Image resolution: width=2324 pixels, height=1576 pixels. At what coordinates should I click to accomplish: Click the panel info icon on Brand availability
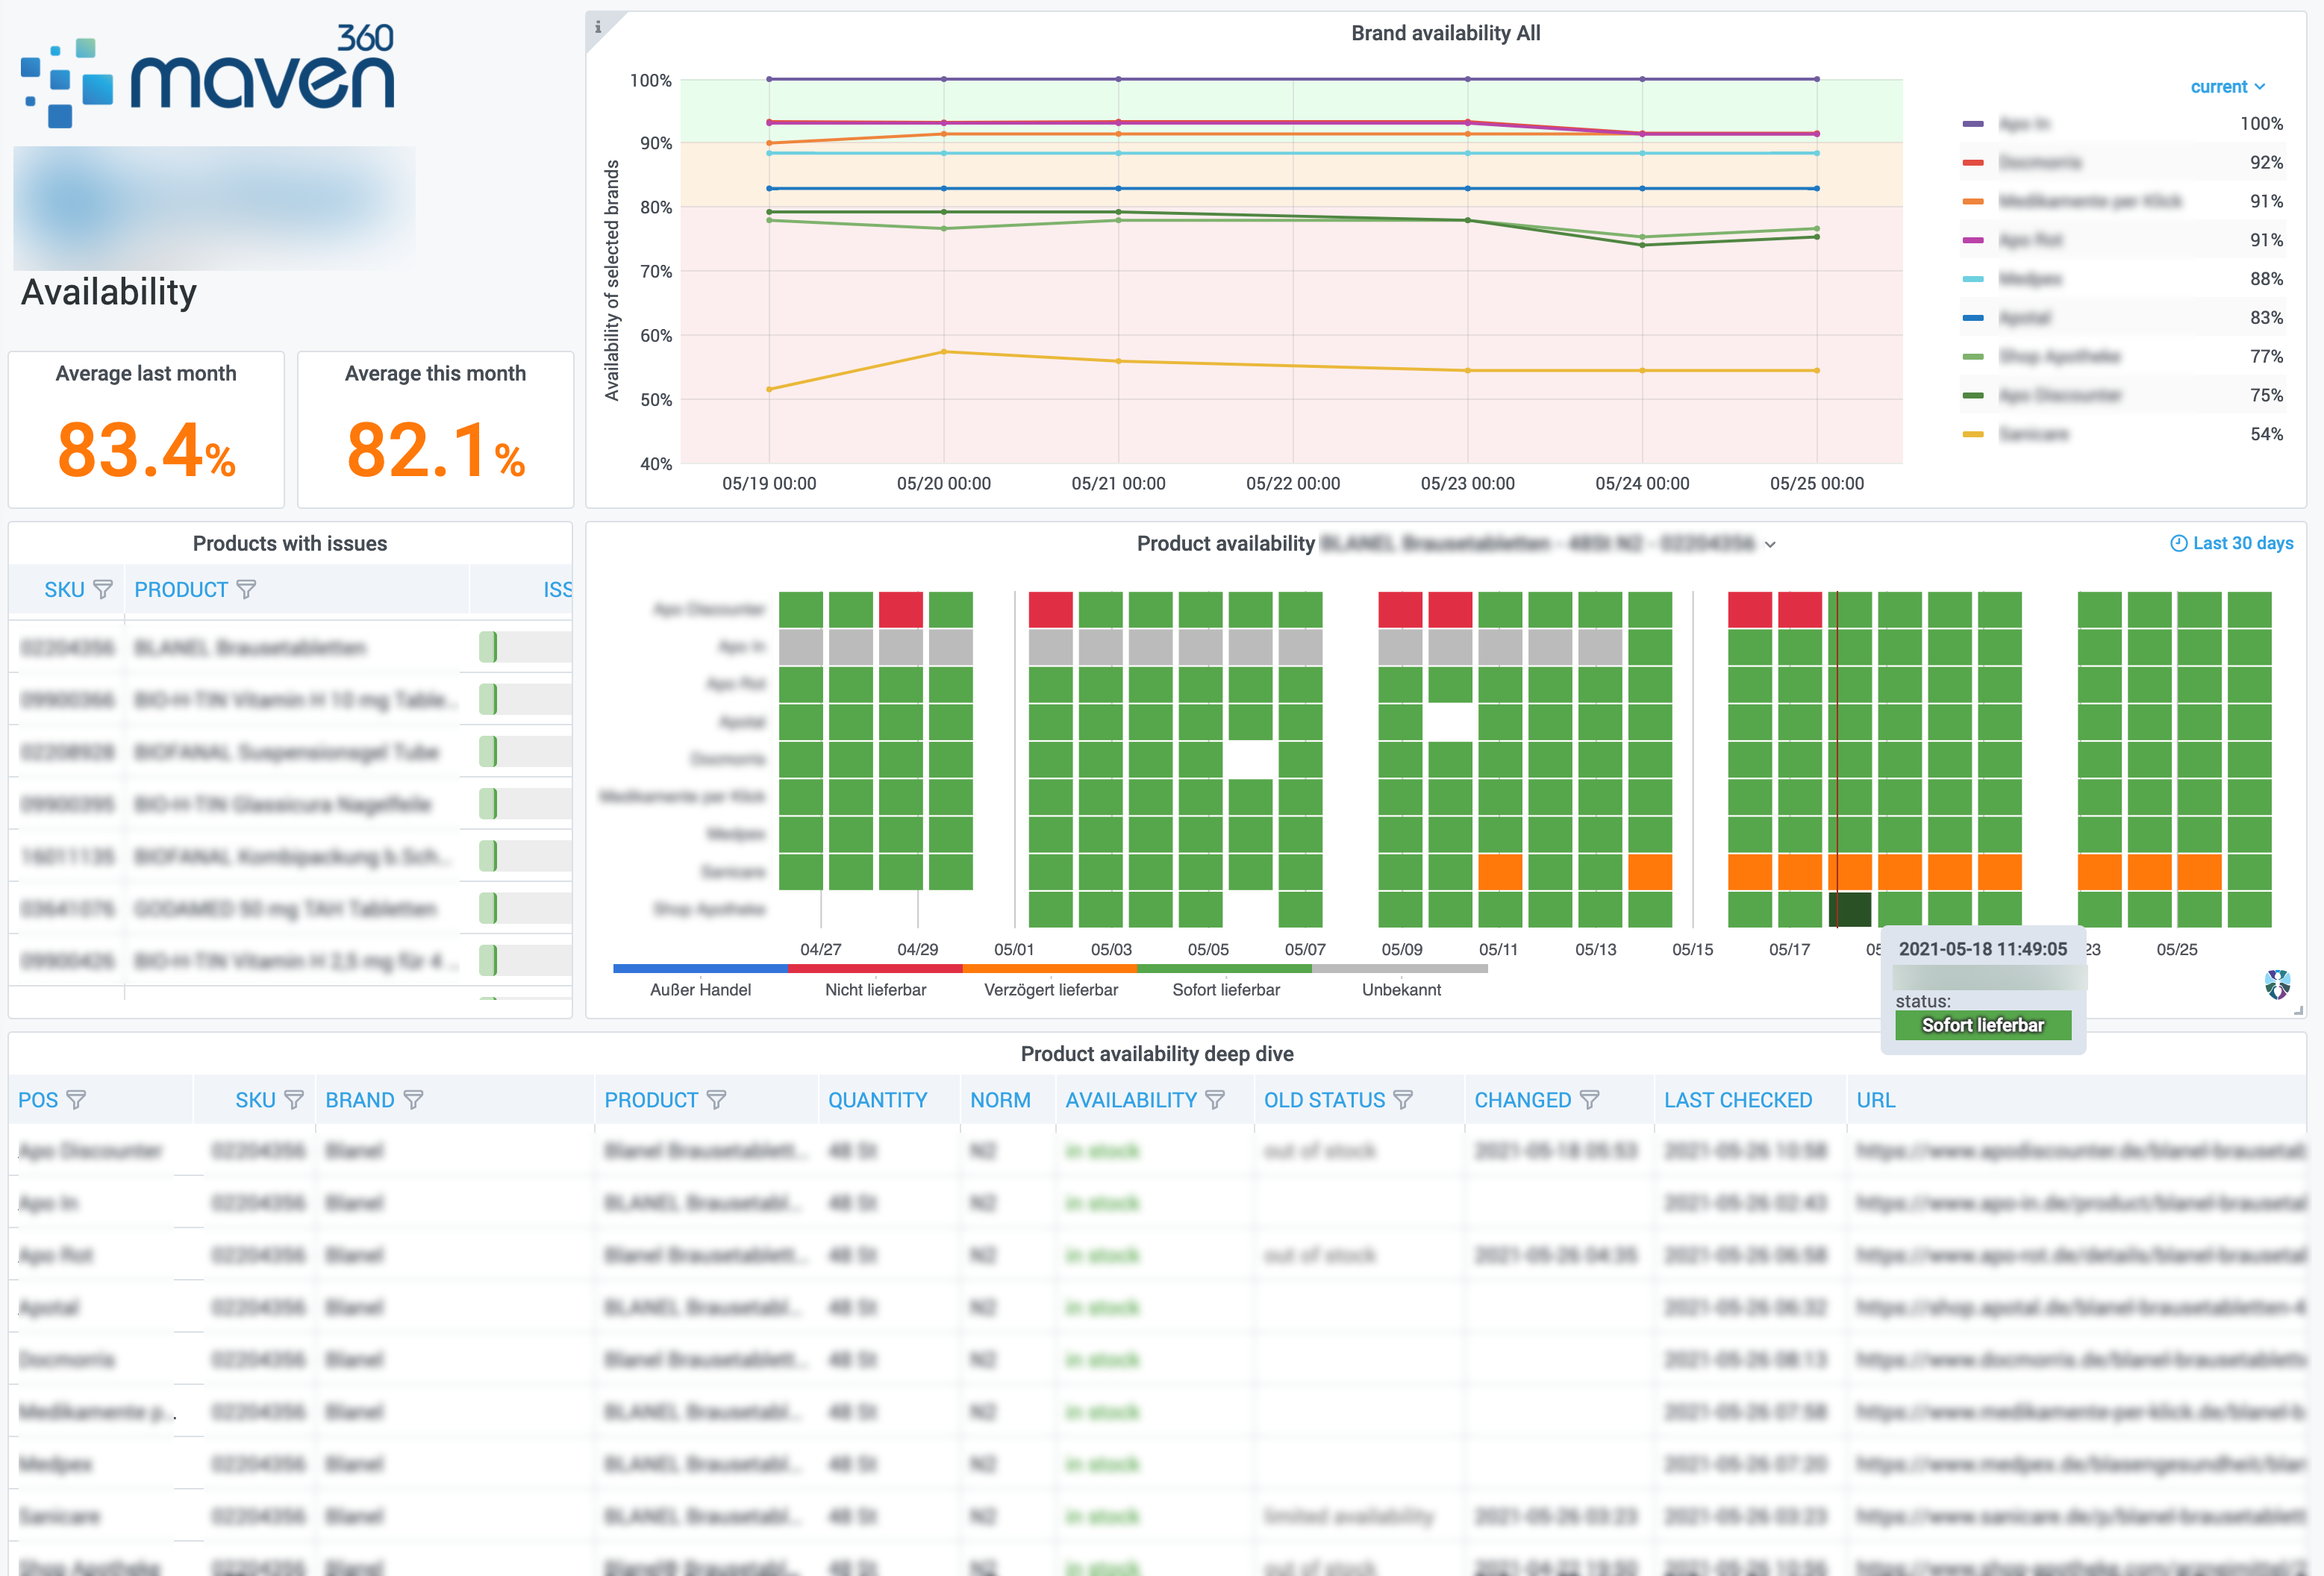point(598,27)
